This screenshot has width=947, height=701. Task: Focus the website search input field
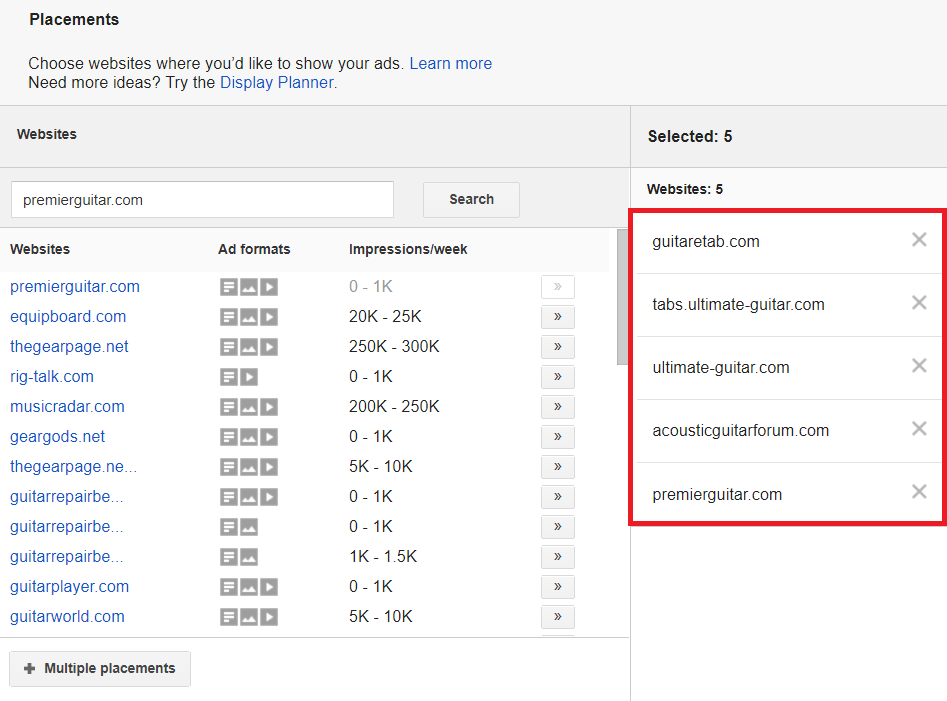coord(202,200)
